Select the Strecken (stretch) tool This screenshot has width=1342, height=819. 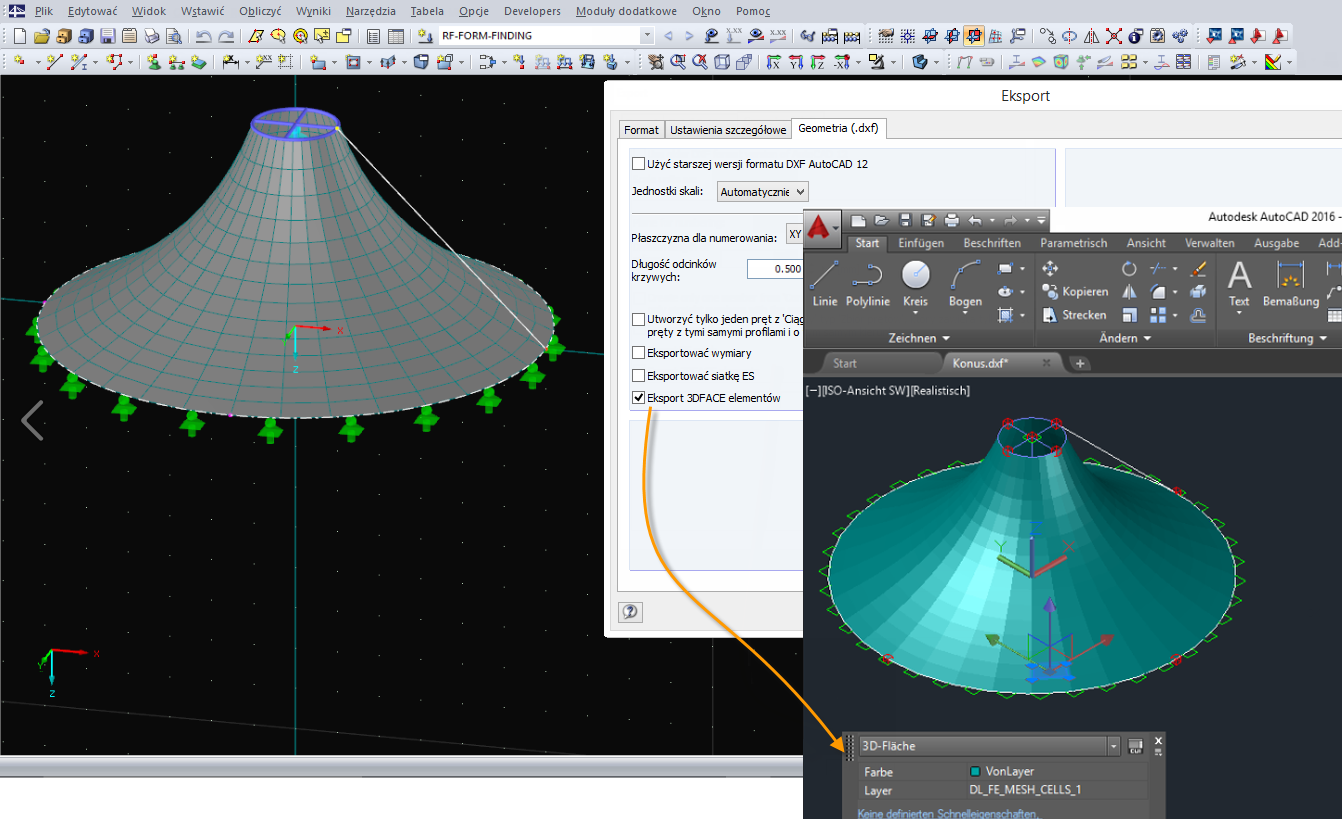click(x=1075, y=314)
